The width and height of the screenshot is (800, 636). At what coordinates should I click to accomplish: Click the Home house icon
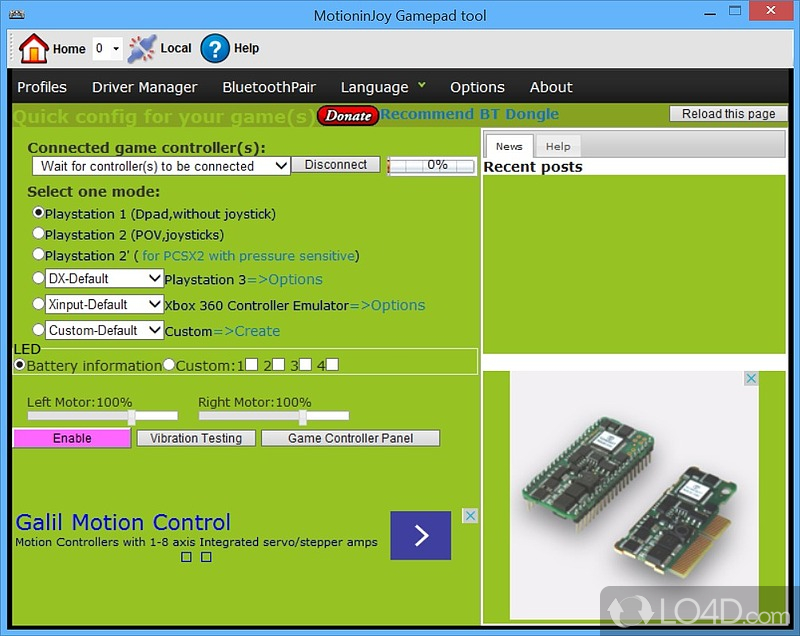click(x=34, y=48)
